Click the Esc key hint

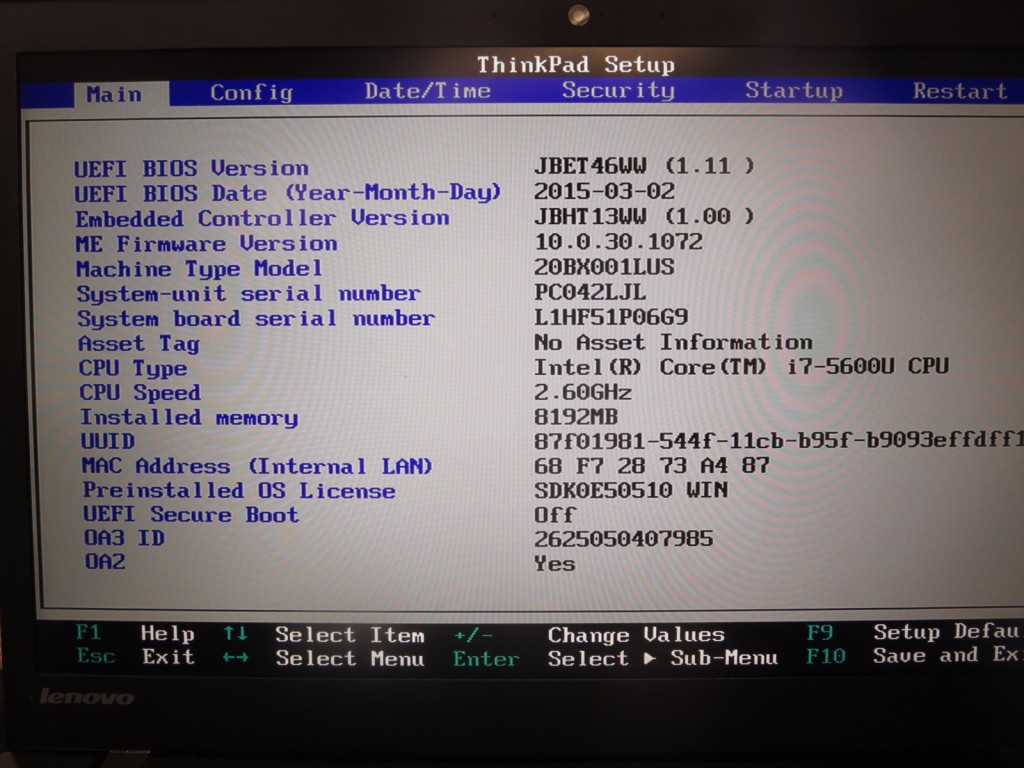pos(96,656)
